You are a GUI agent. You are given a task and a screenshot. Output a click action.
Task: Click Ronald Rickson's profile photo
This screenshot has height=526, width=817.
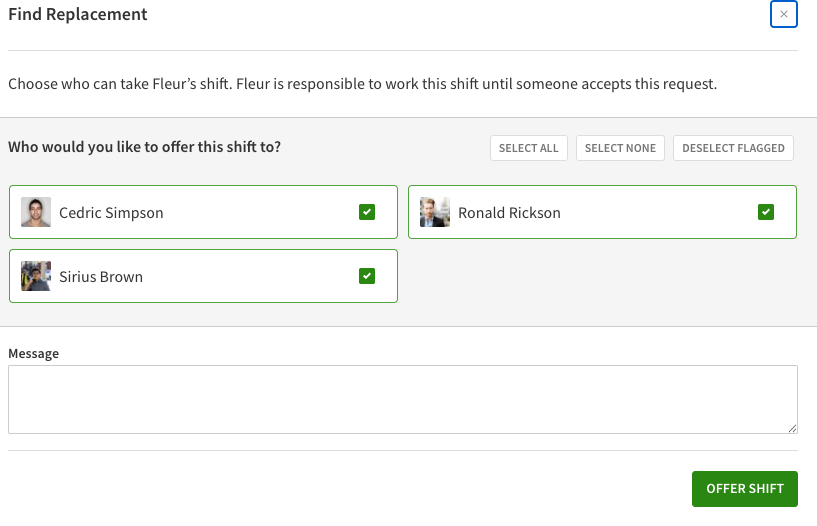tap(435, 212)
